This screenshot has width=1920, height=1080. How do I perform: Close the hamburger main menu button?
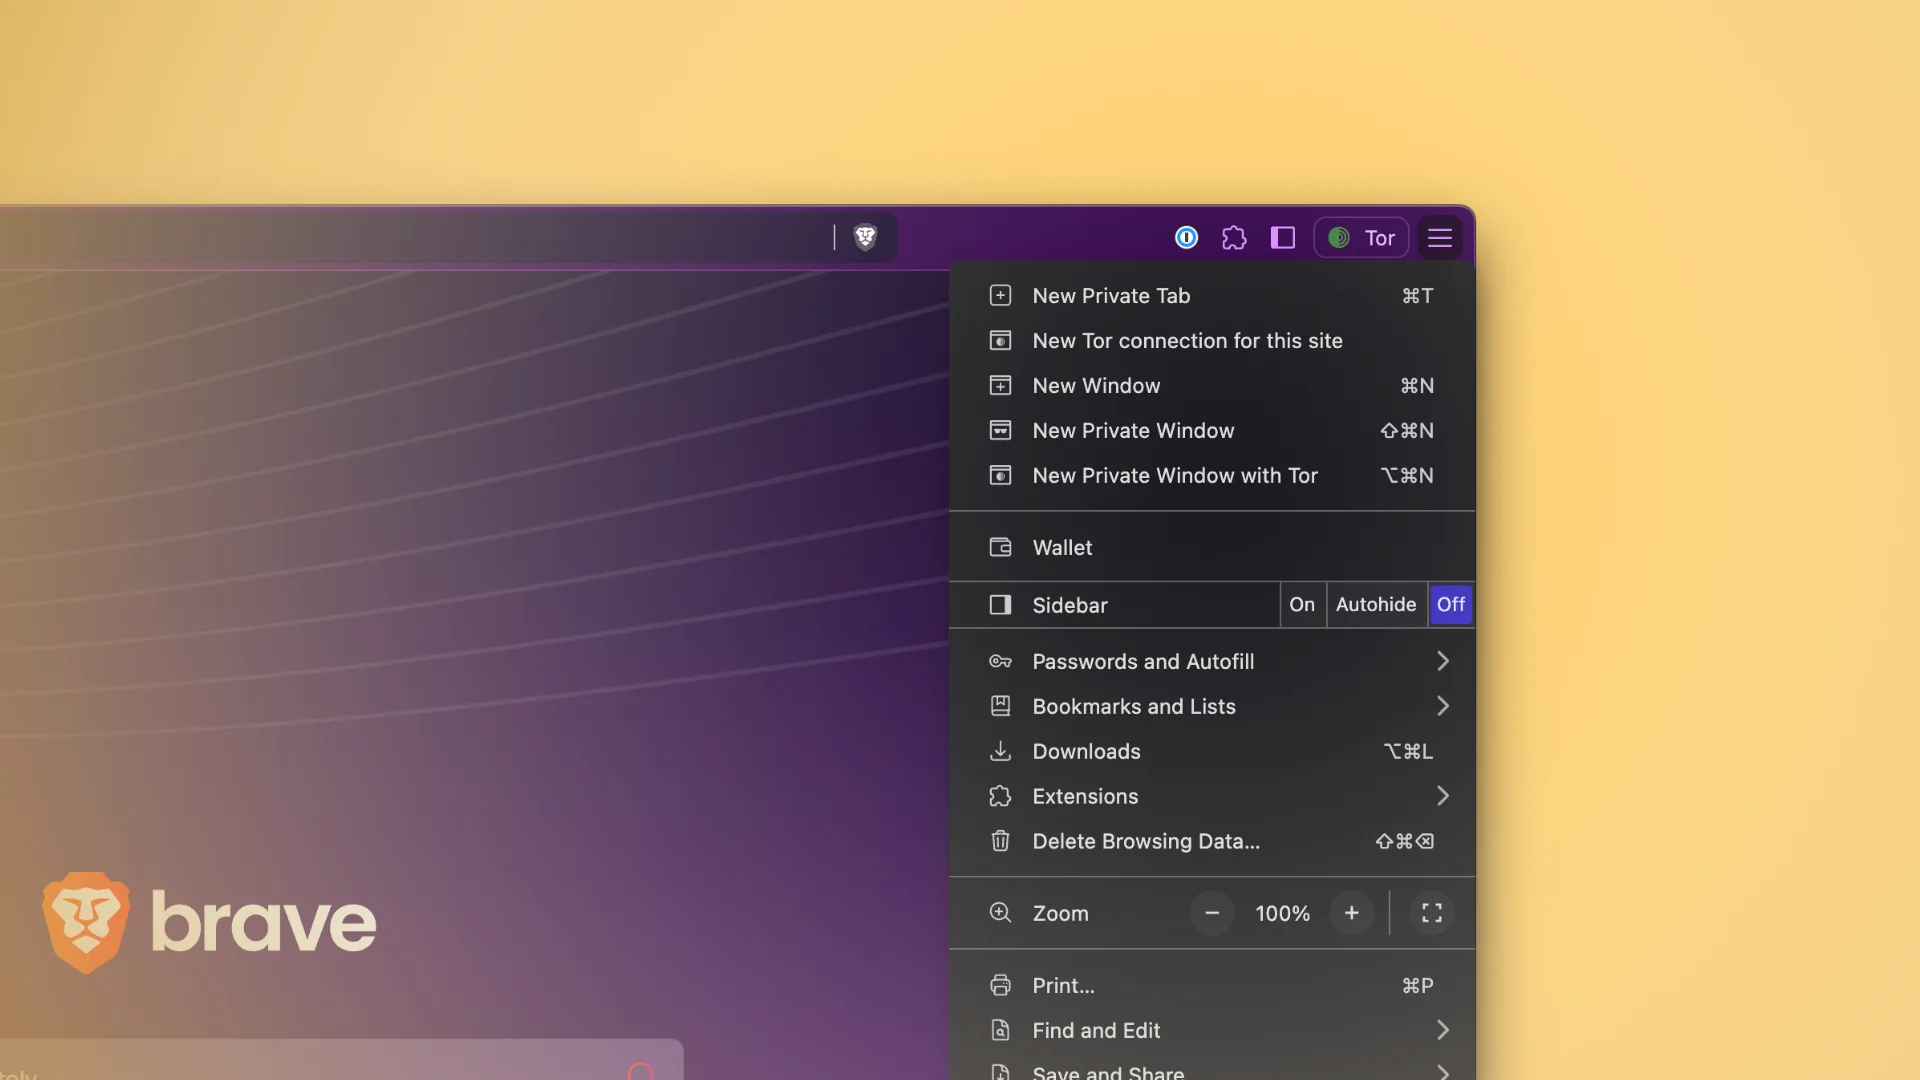[x=1440, y=237]
